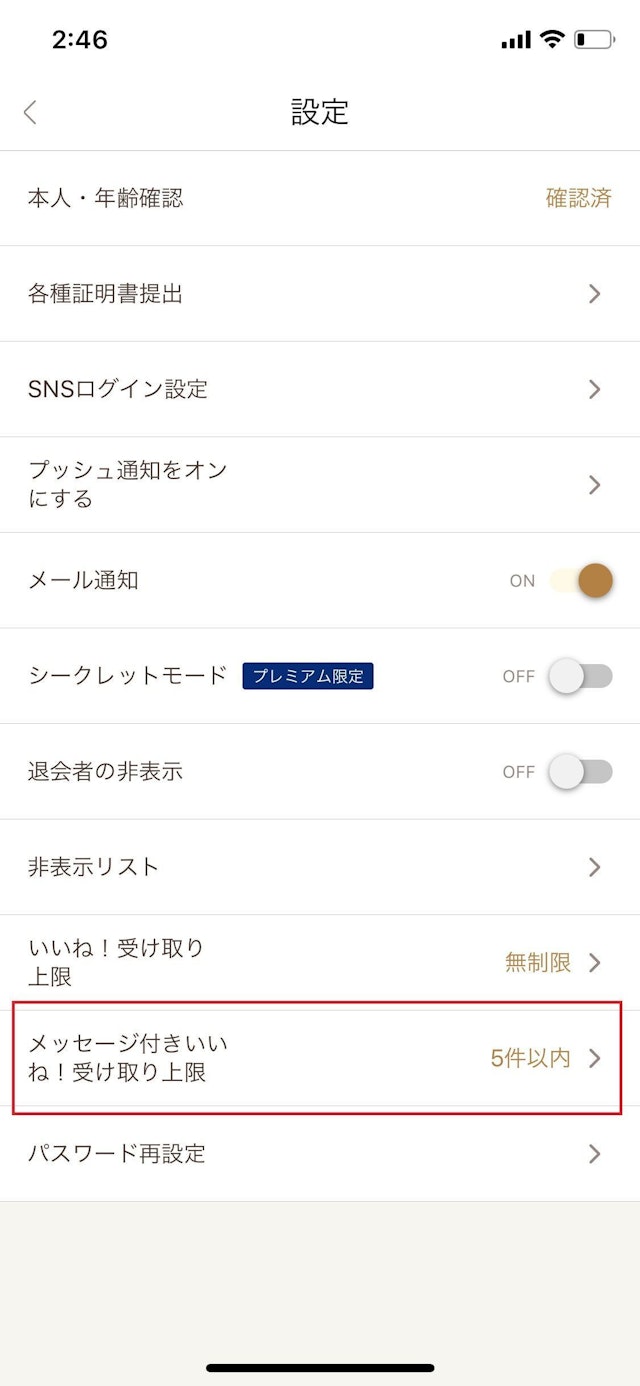Tap the back arrow icon
Screen dimensions: 640x1386
click(30, 112)
